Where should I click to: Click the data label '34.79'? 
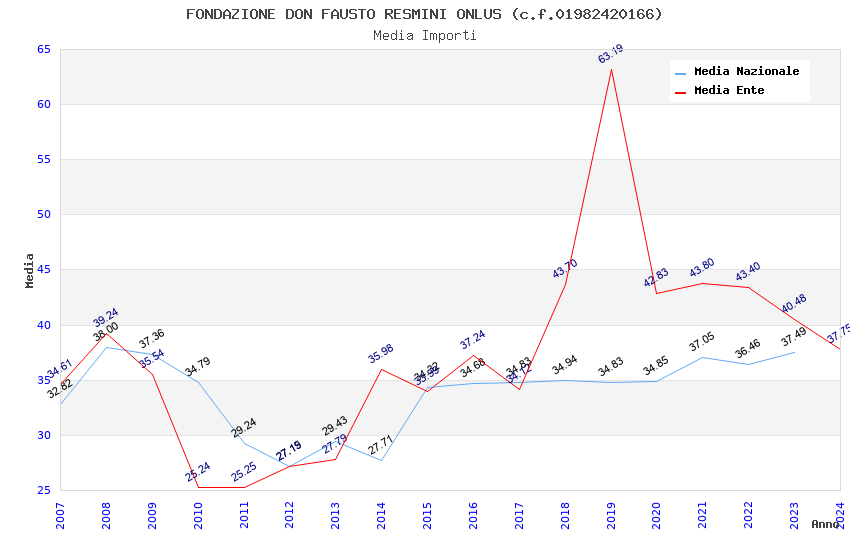click(x=197, y=367)
